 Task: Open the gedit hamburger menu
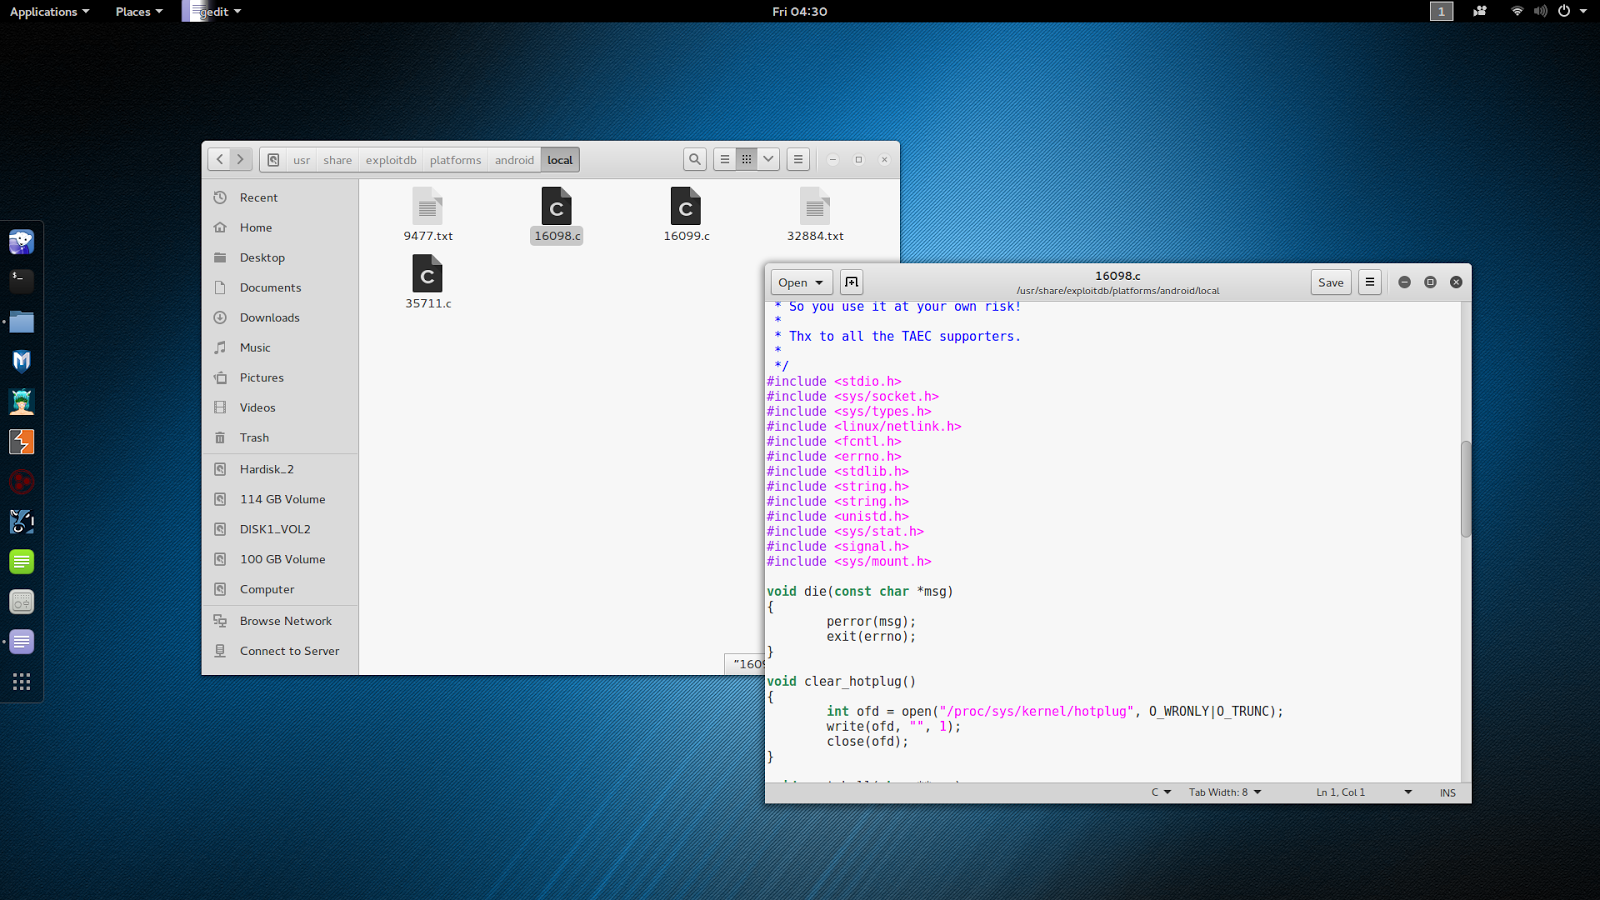pos(1369,282)
